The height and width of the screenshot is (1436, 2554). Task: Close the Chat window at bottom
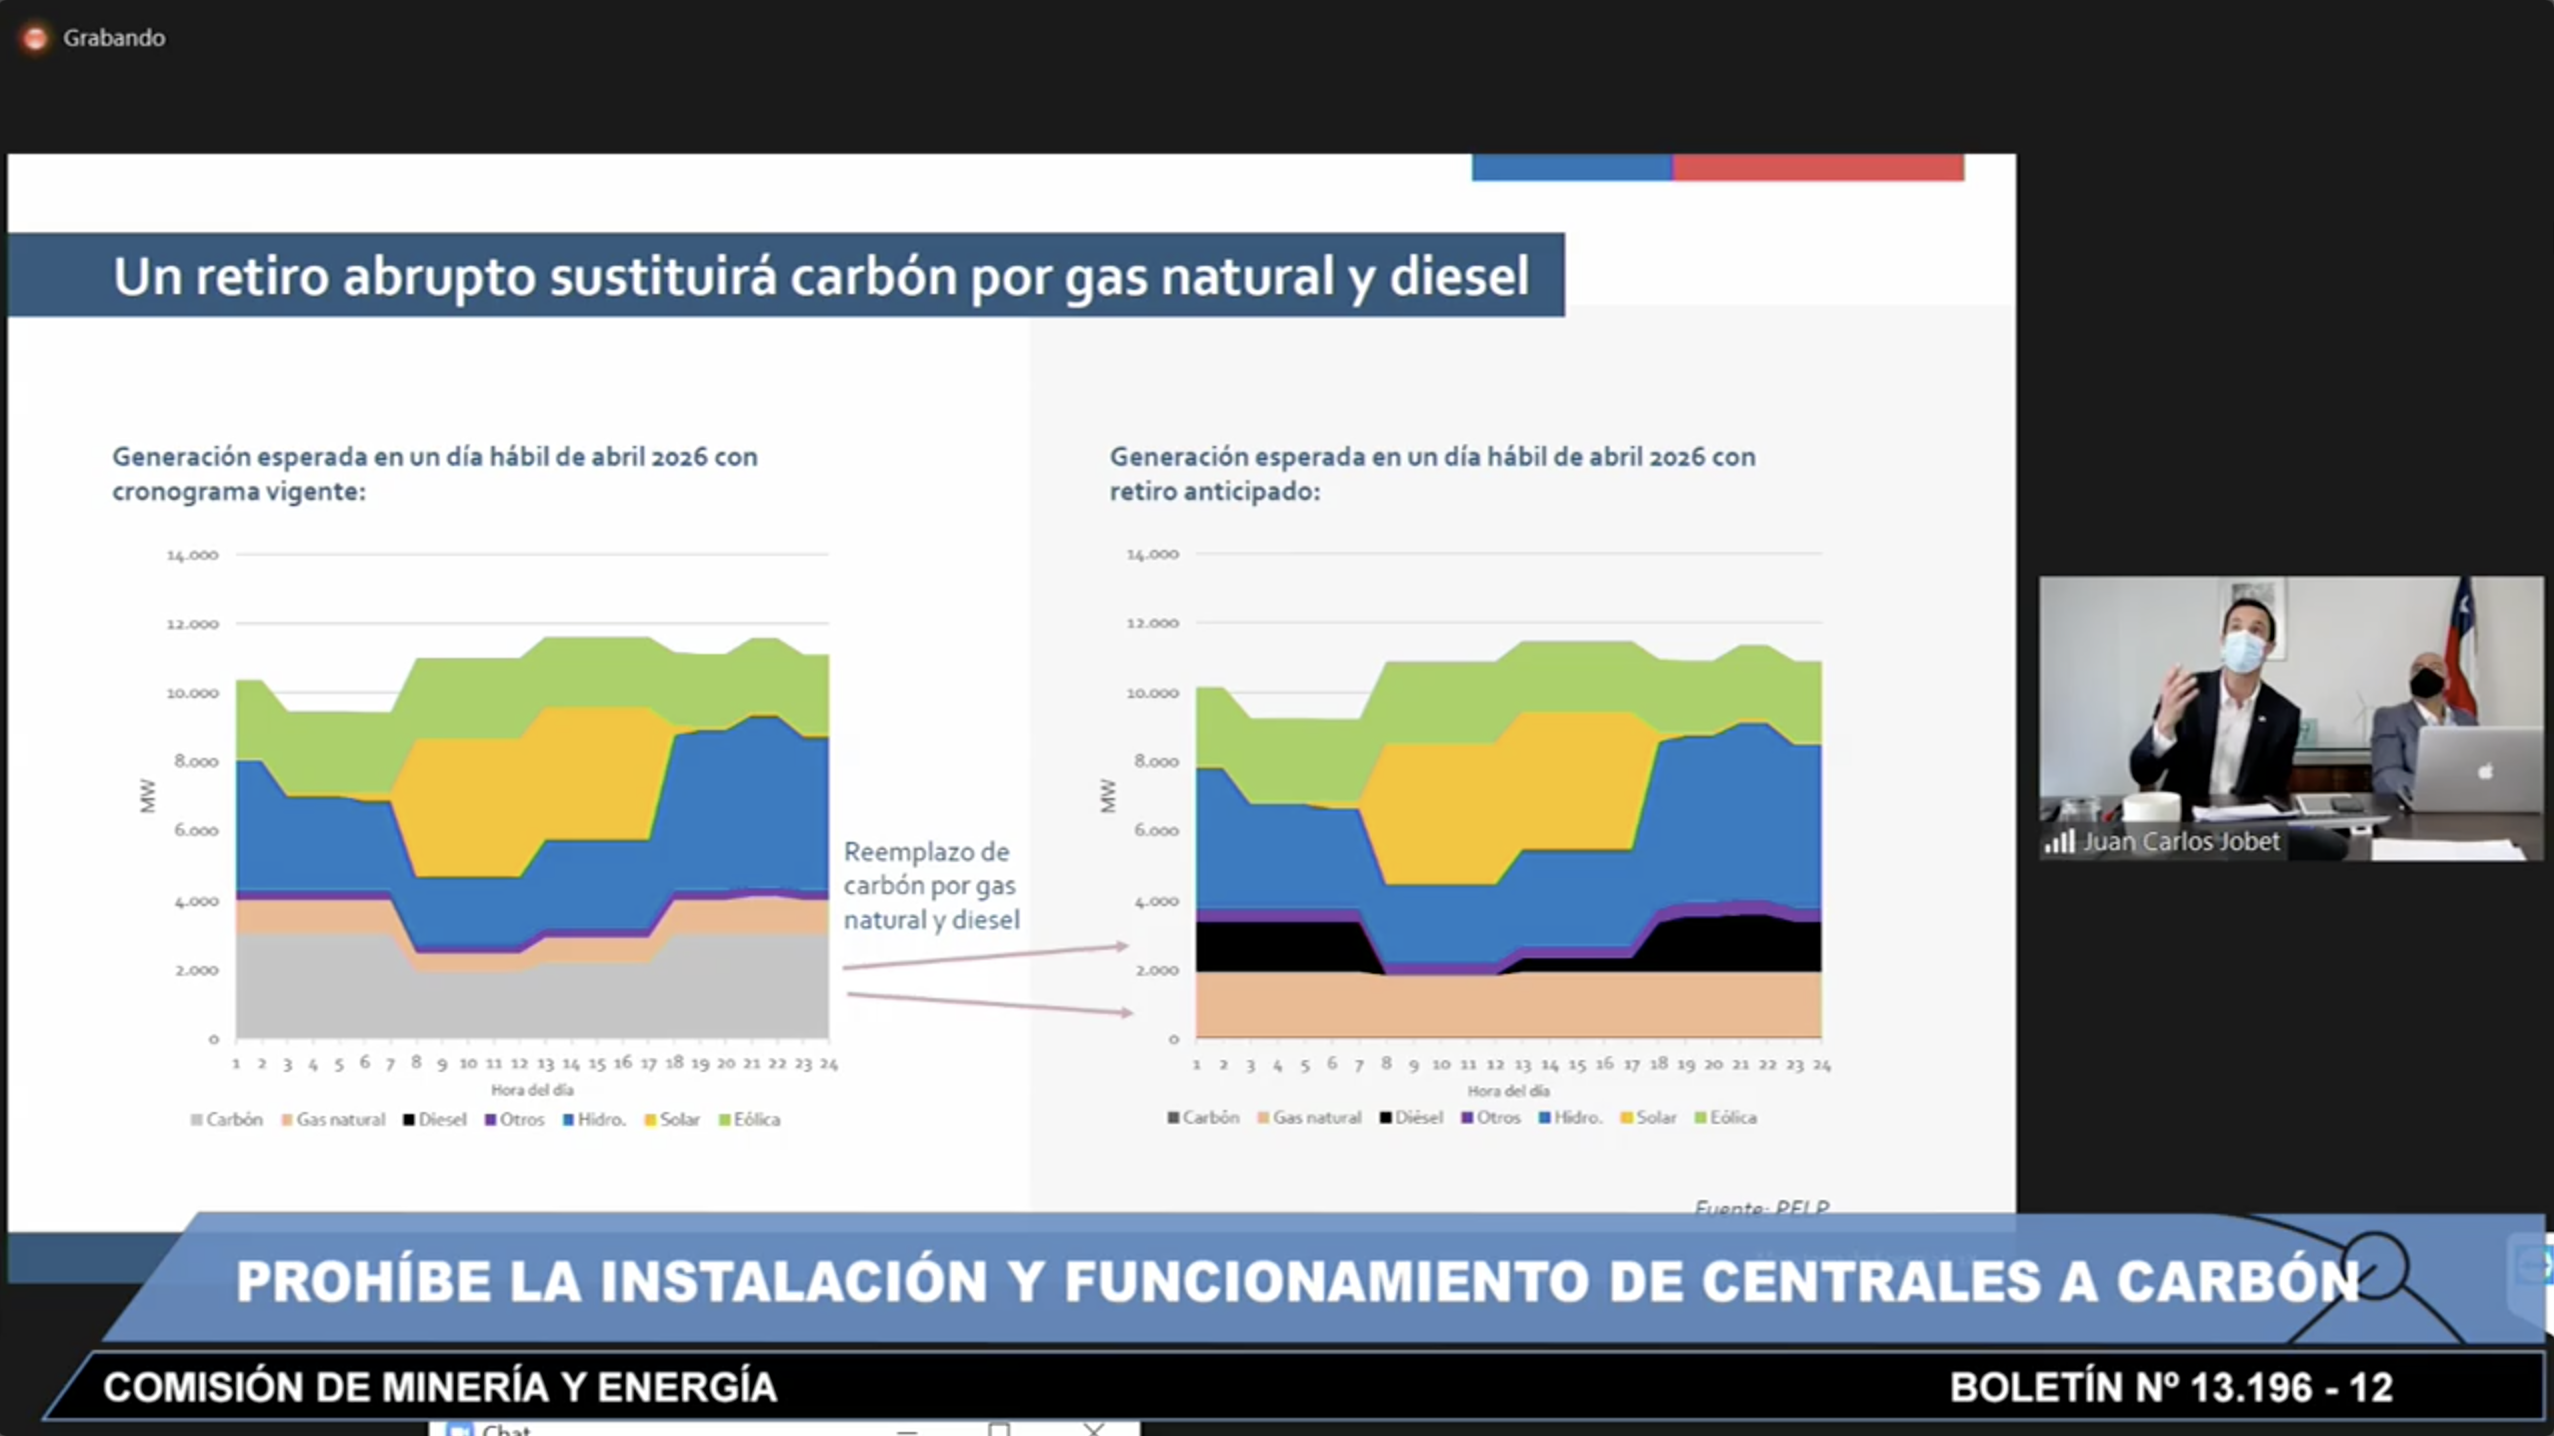(x=1094, y=1430)
